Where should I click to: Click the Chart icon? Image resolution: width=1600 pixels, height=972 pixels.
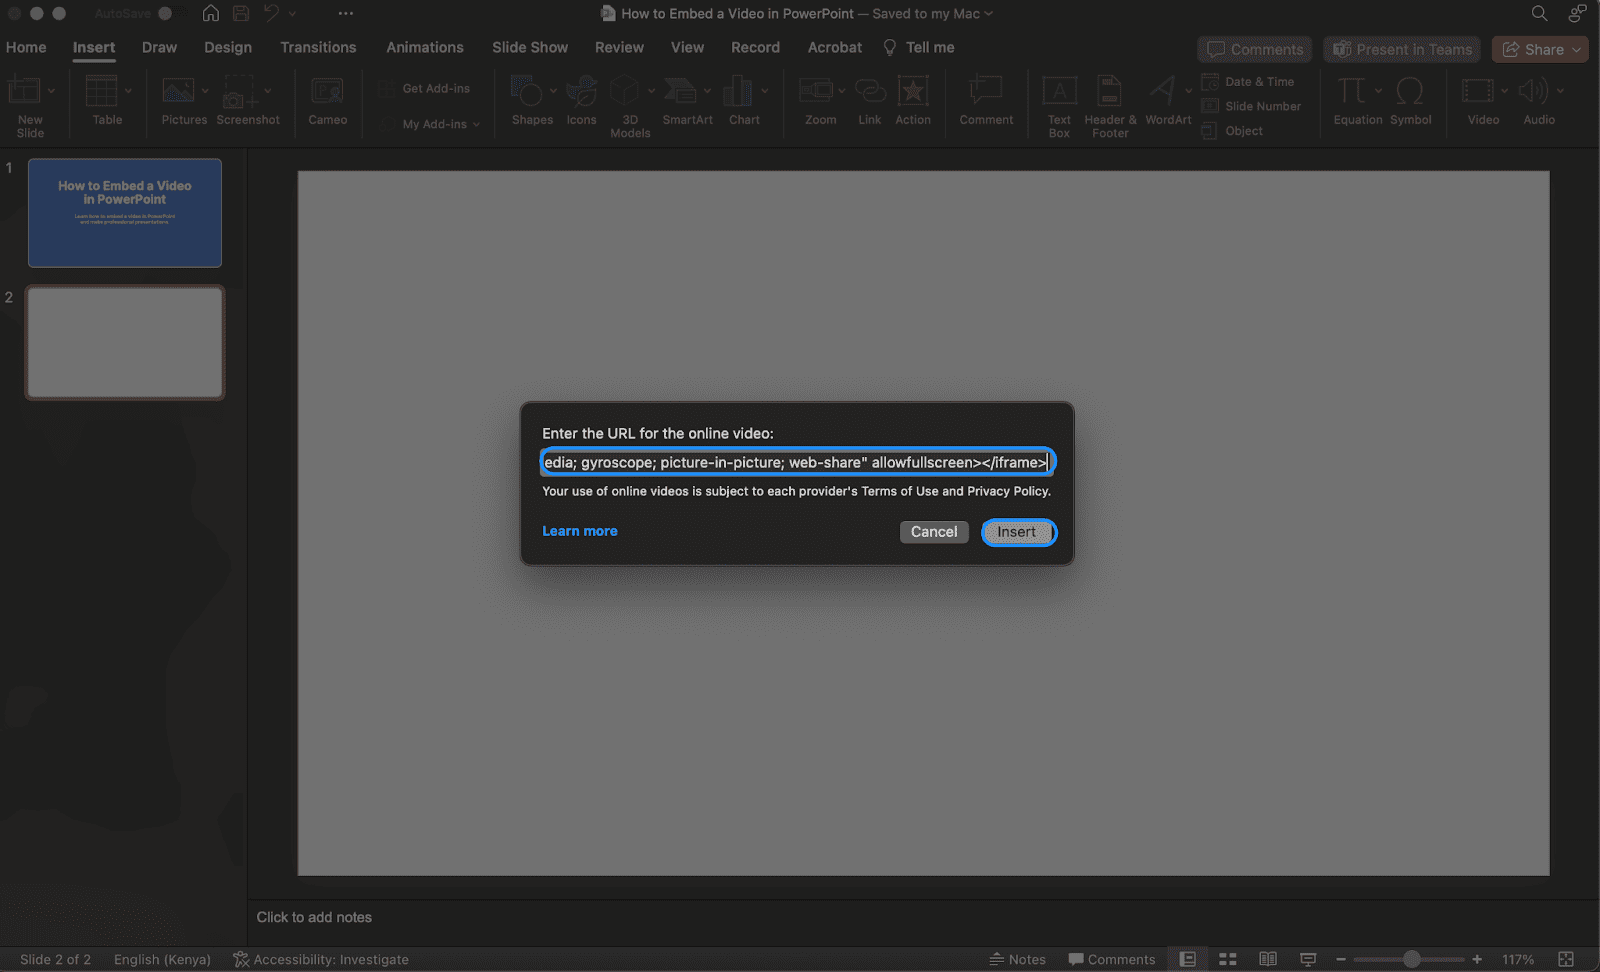tap(738, 92)
